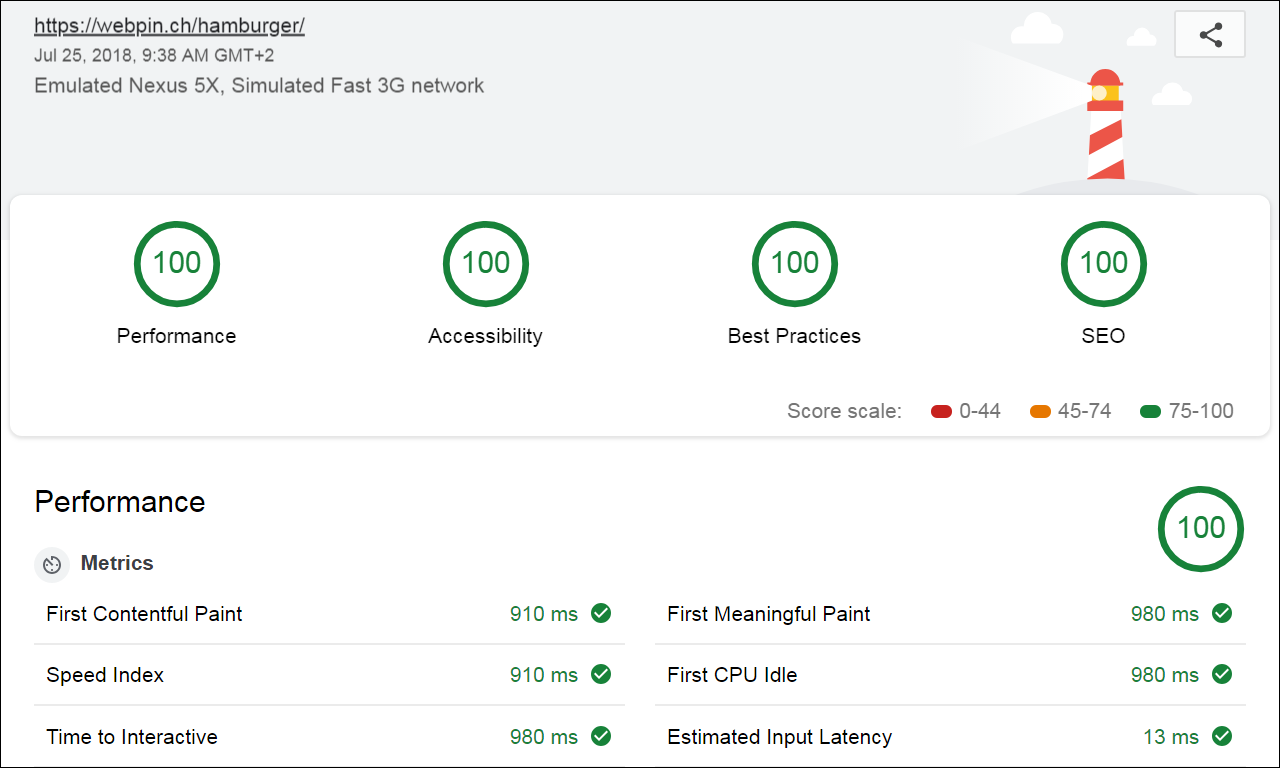The height and width of the screenshot is (768, 1280).
Task: Open the webpin.ch/hamburger URL link
Action: tap(169, 26)
